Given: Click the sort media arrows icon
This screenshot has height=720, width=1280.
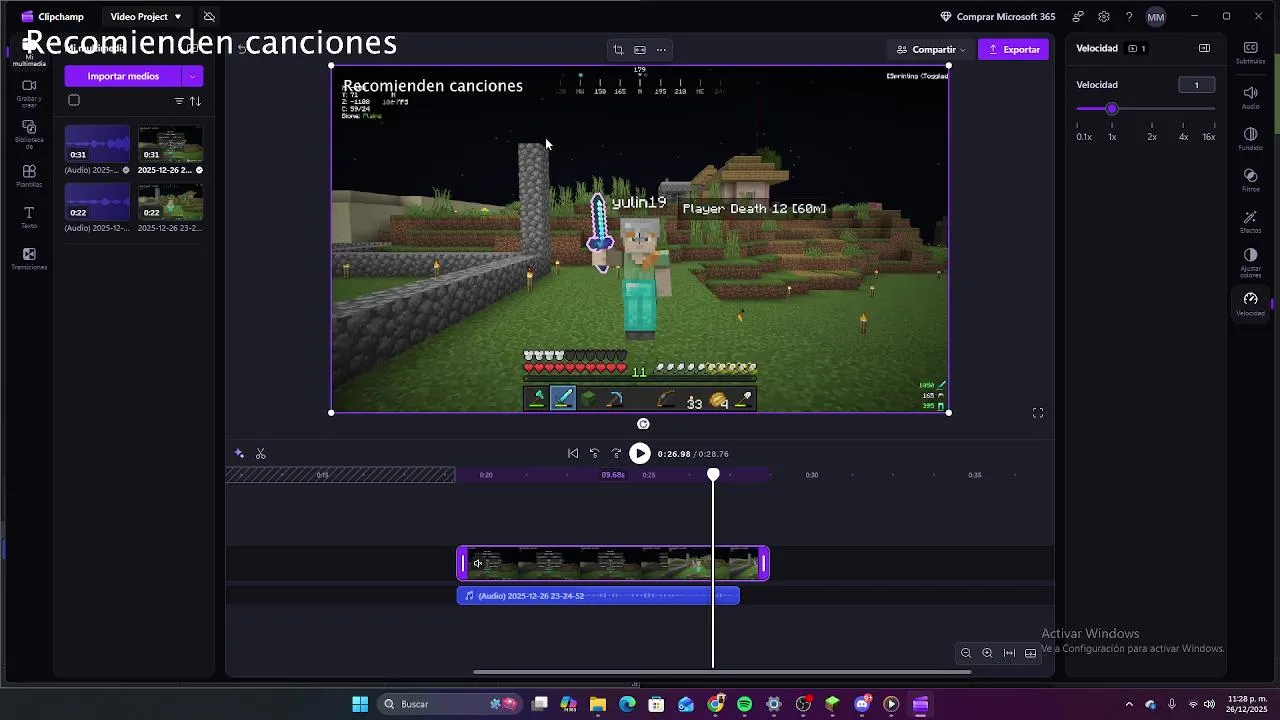Looking at the screenshot, I should click(x=195, y=101).
